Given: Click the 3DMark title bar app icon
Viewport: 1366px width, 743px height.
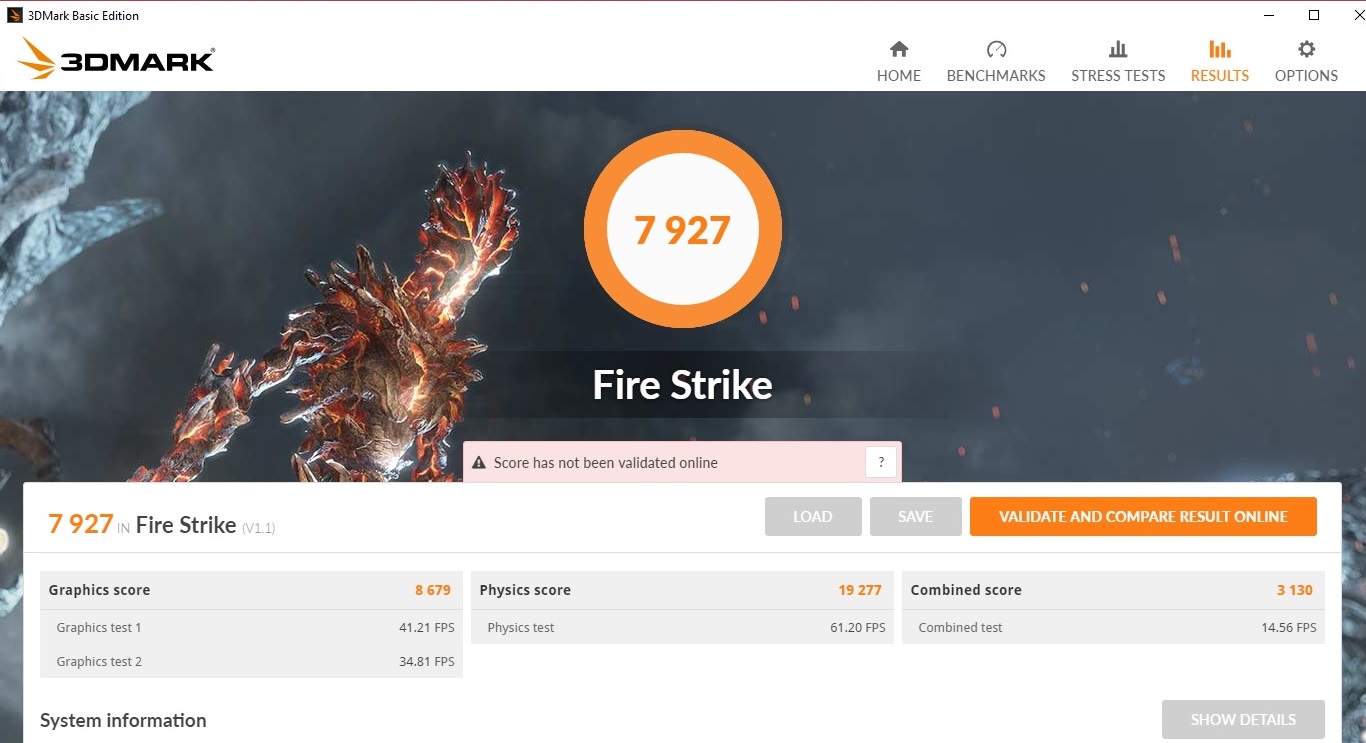Looking at the screenshot, I should click(x=15, y=15).
